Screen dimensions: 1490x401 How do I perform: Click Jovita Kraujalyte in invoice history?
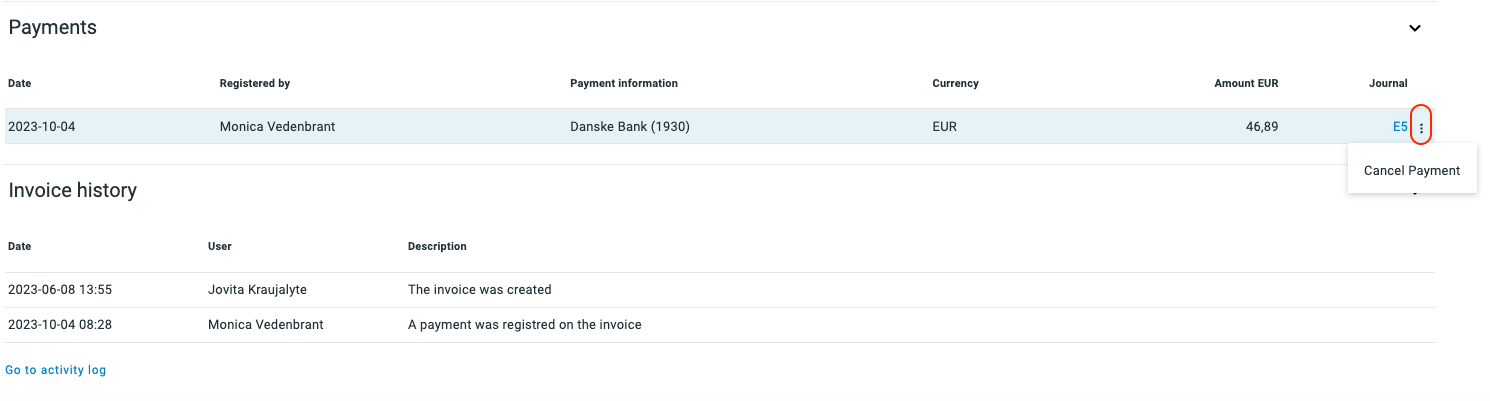[258, 290]
